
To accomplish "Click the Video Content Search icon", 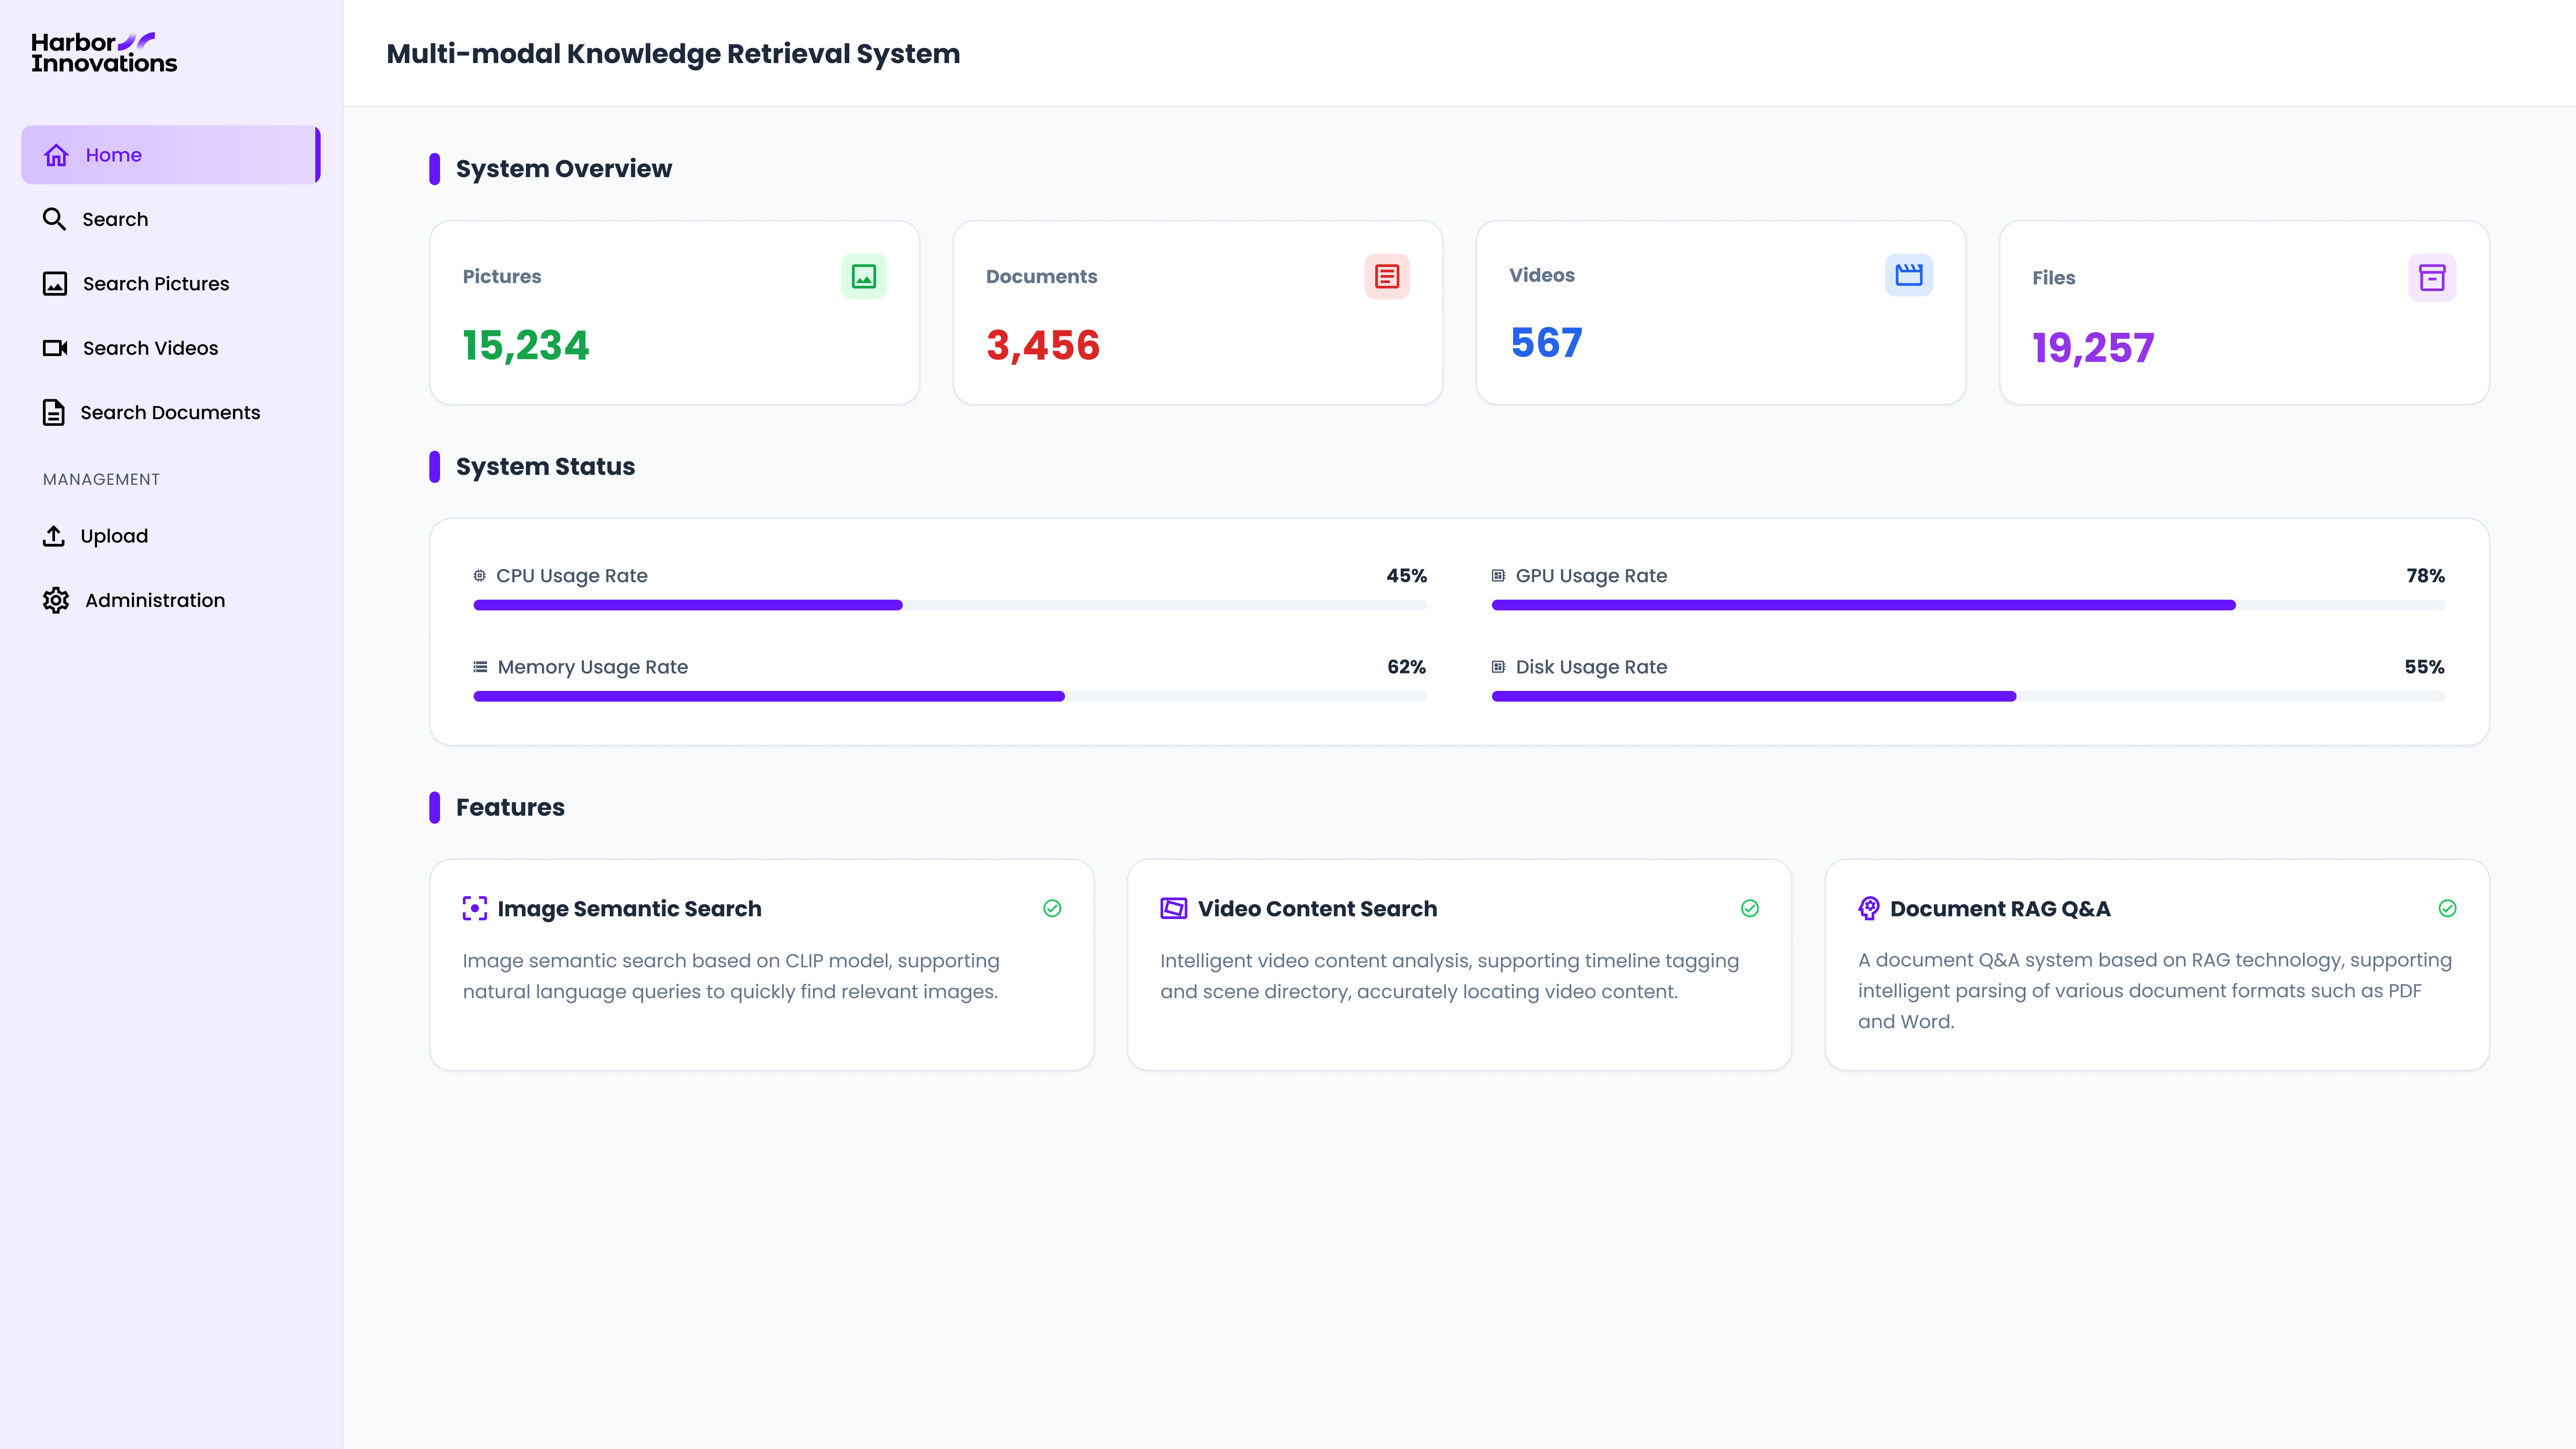I will pos(1174,908).
